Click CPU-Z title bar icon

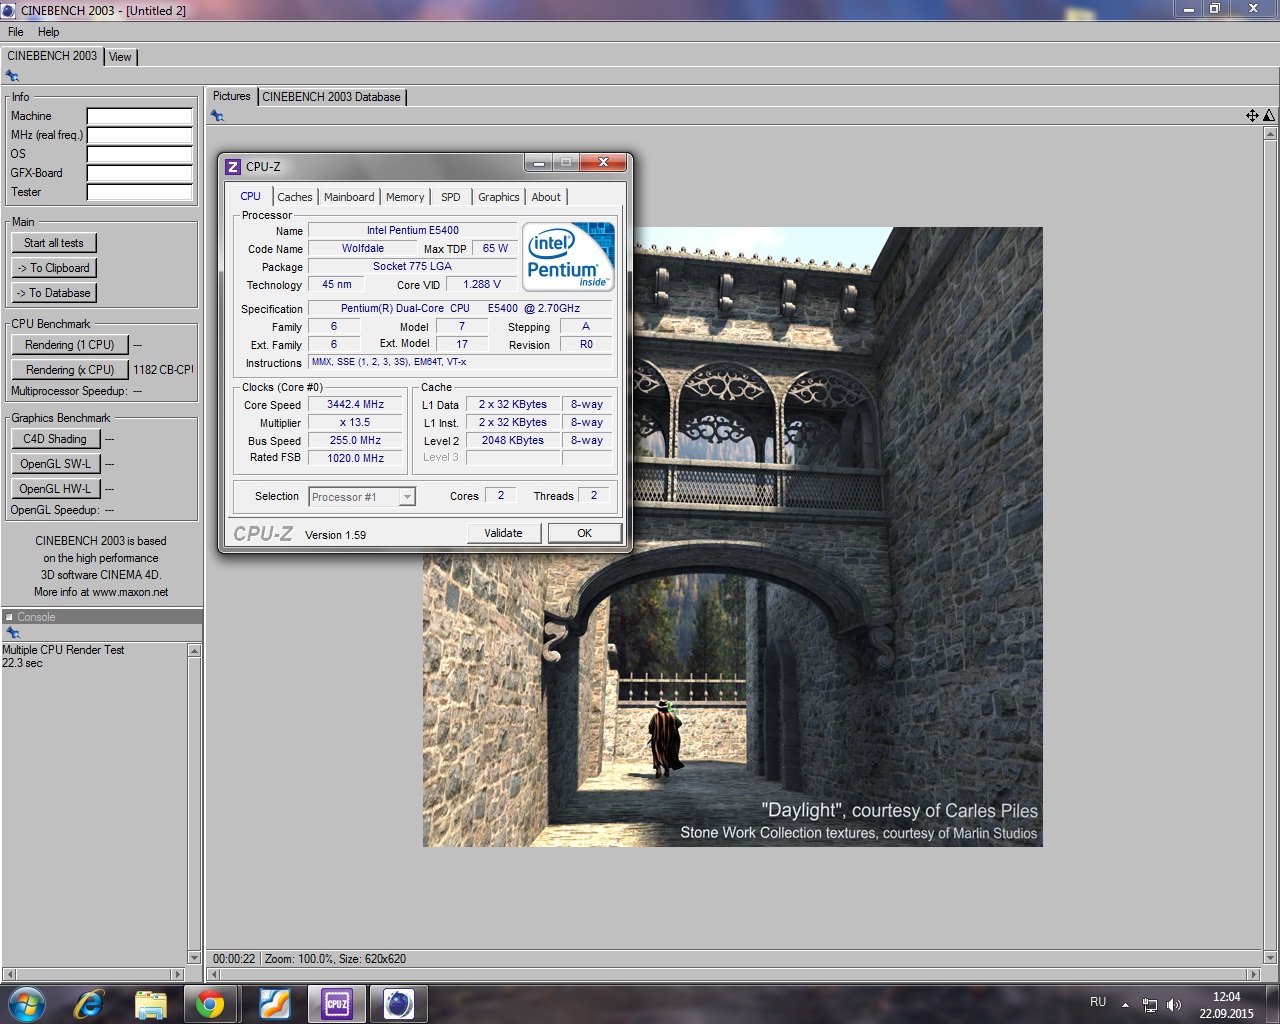[x=233, y=167]
